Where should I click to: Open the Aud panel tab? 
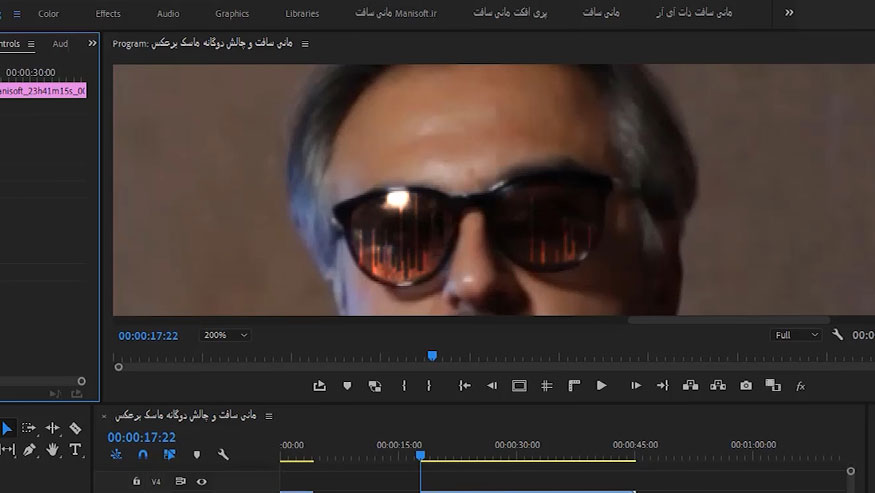[x=60, y=44]
